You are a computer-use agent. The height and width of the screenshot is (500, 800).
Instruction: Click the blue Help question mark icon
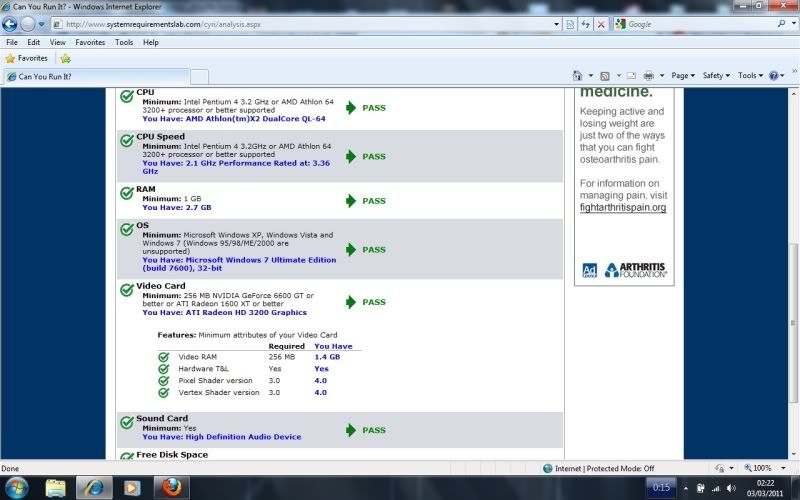click(x=773, y=76)
